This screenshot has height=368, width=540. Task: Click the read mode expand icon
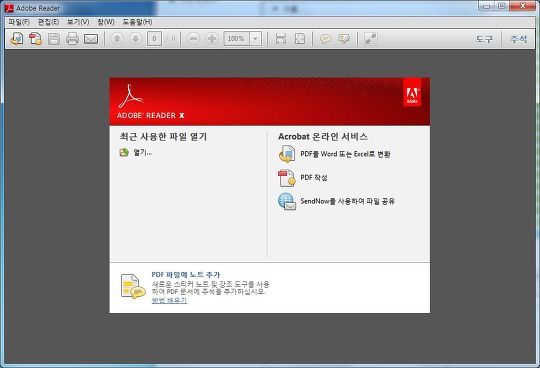pyautogui.click(x=371, y=39)
